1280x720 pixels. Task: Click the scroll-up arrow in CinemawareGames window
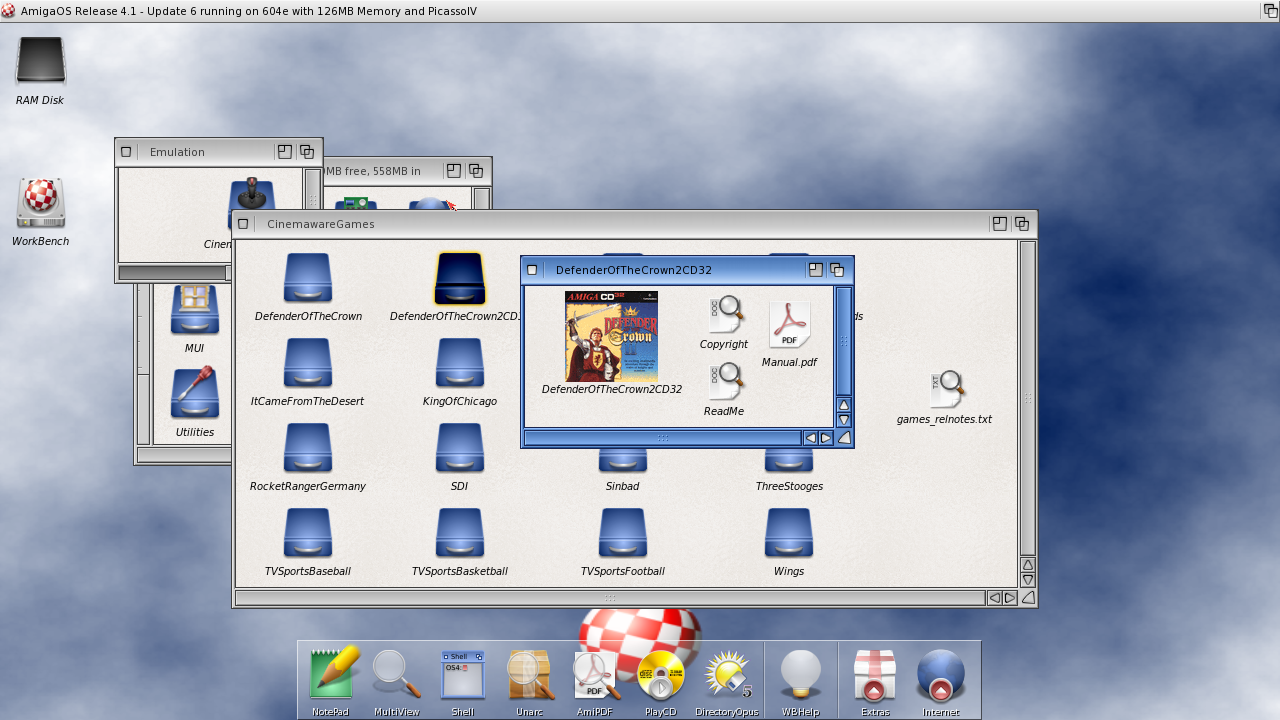point(1028,565)
